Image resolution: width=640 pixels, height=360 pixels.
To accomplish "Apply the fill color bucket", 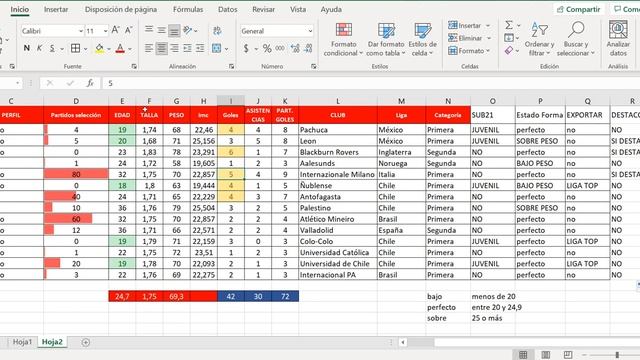I will pos(99,48).
